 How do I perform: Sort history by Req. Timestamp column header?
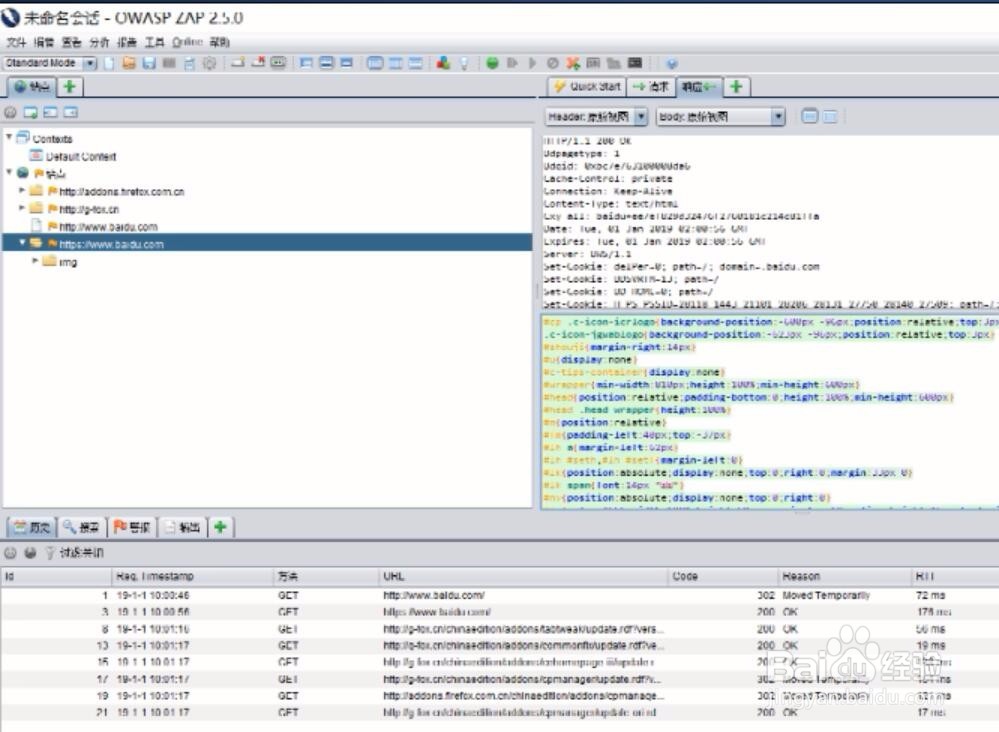tap(192, 577)
